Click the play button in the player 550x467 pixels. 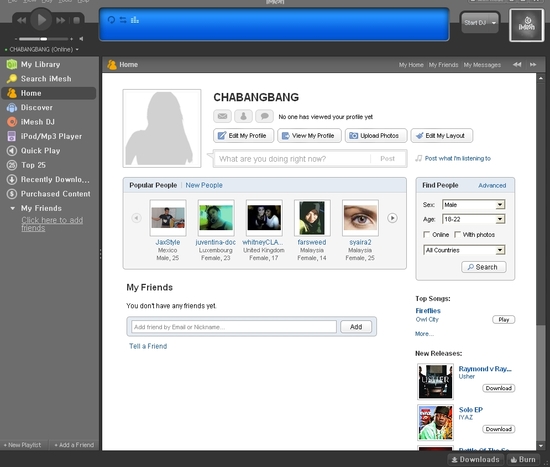[x=41, y=20]
